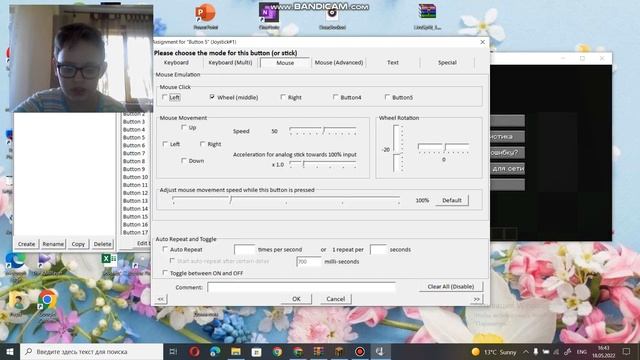Open Microsoft Store from the taskbar
This screenshot has width=640, height=360.
[256, 351]
